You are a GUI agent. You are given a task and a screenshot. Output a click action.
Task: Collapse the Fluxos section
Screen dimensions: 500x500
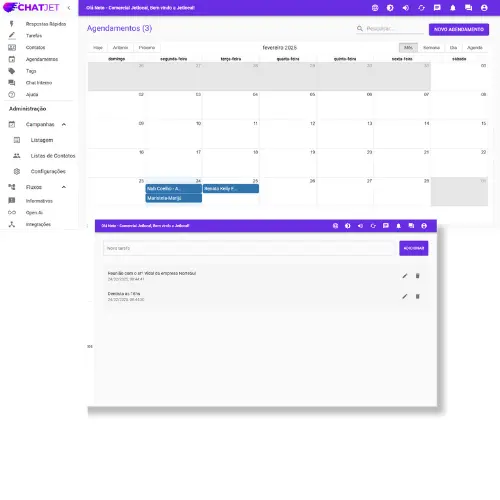64,187
